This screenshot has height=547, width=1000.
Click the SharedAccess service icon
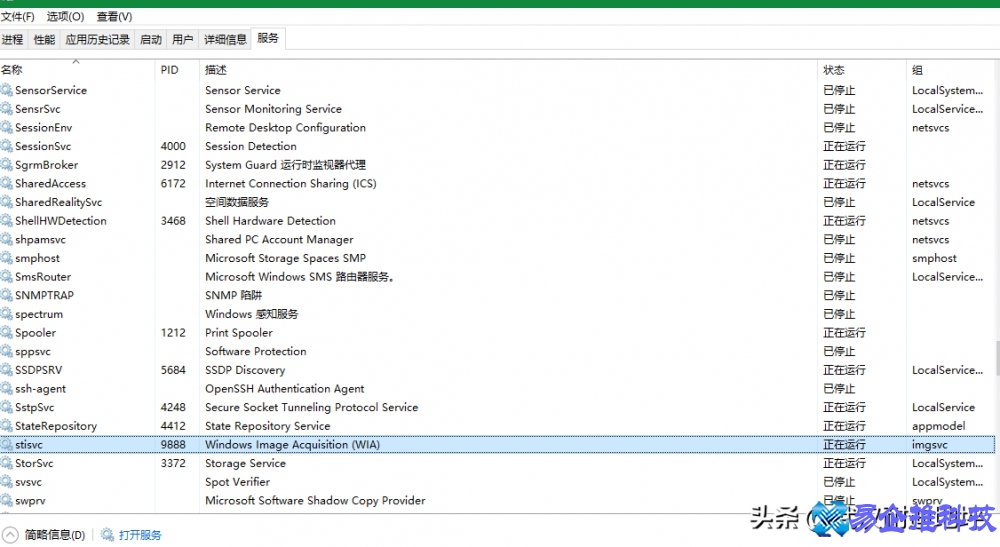click(7, 184)
